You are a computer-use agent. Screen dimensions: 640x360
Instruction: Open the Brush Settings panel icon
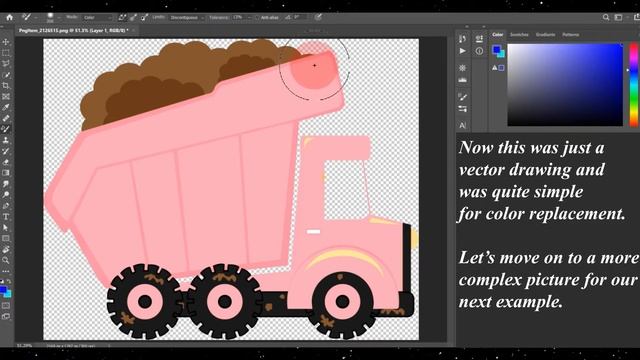(462, 97)
